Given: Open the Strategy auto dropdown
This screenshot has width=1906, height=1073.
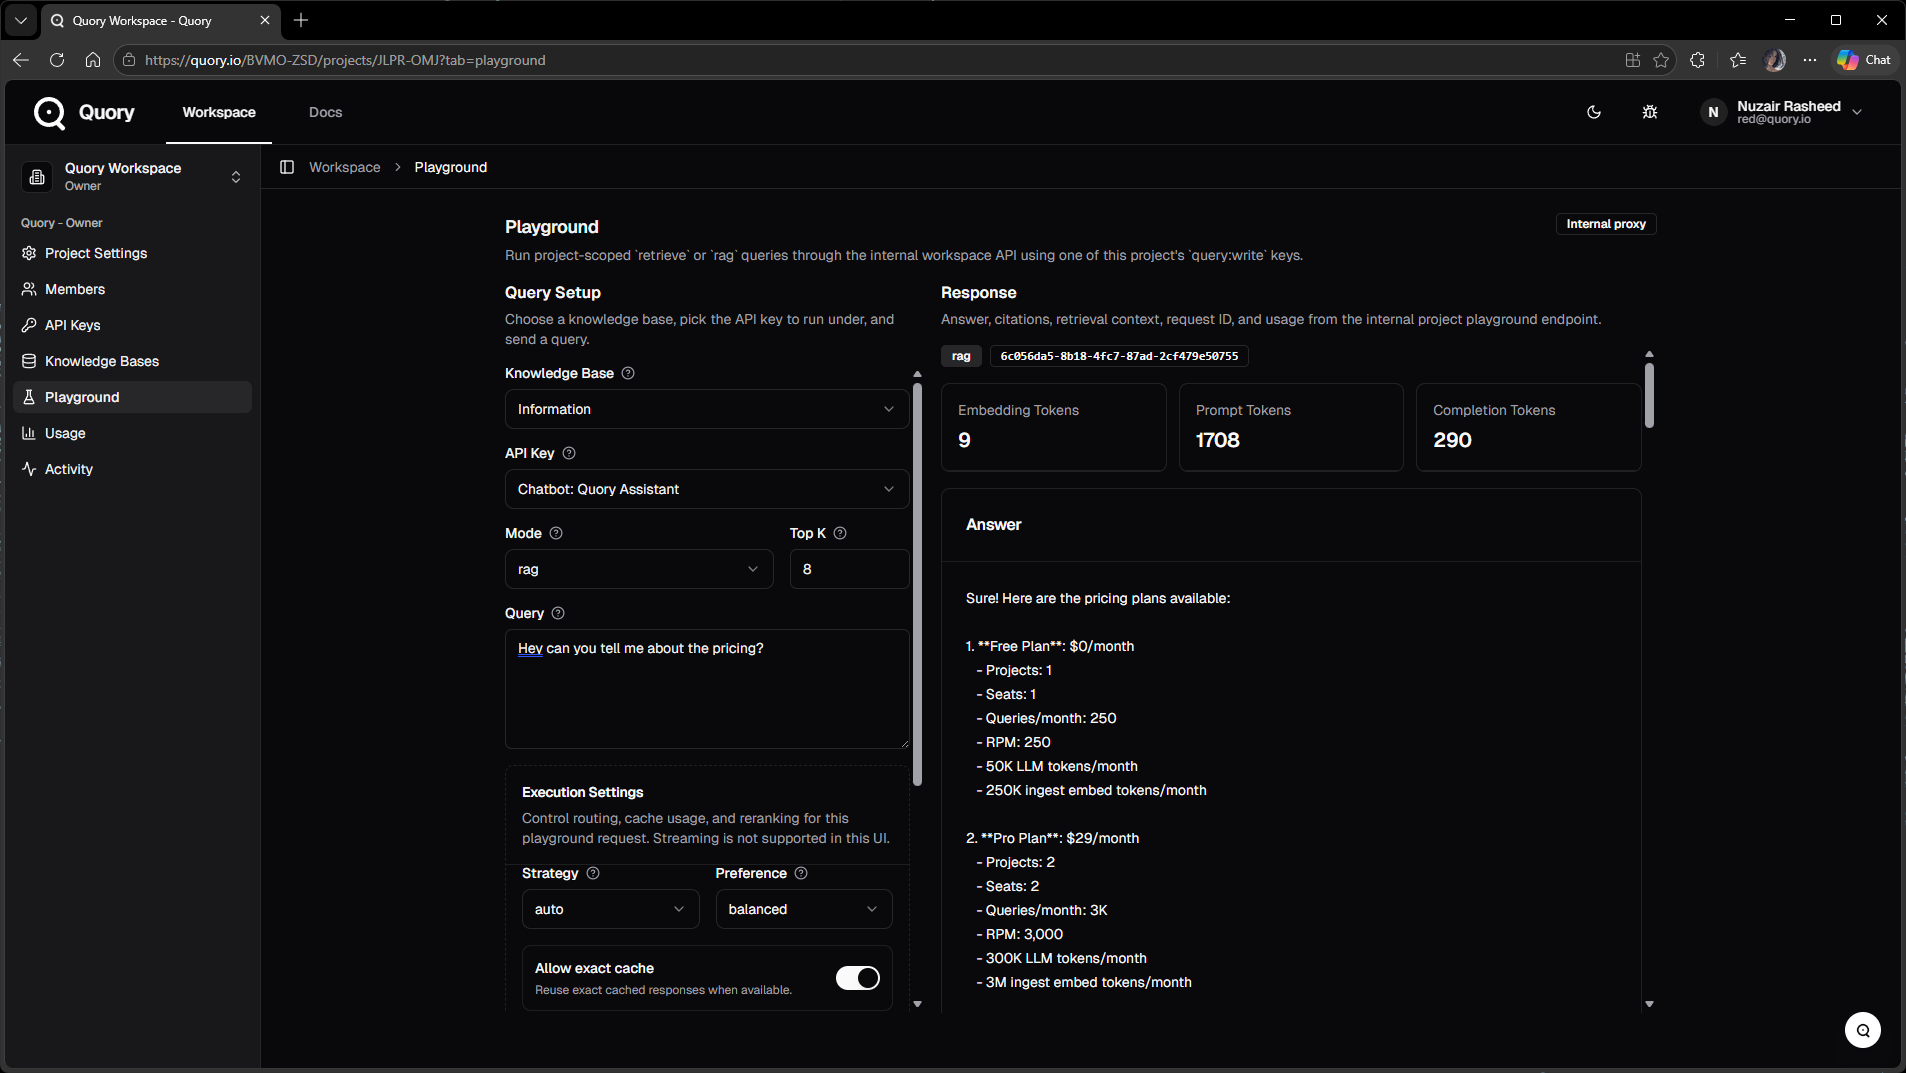Looking at the screenshot, I should (x=610, y=909).
